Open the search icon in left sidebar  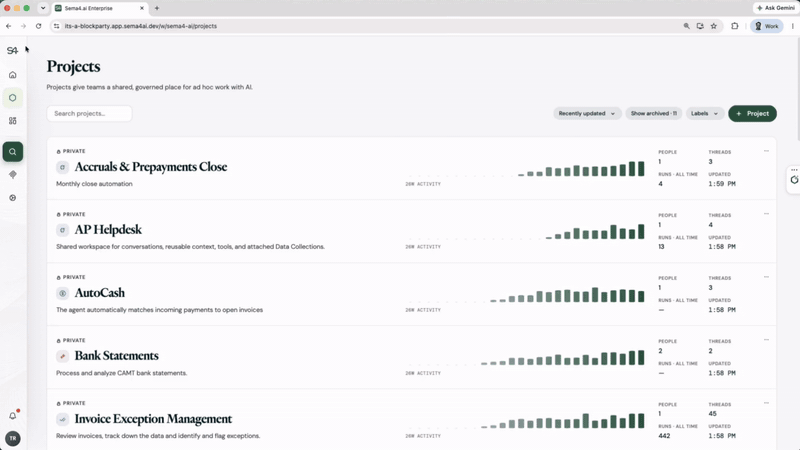(x=13, y=152)
